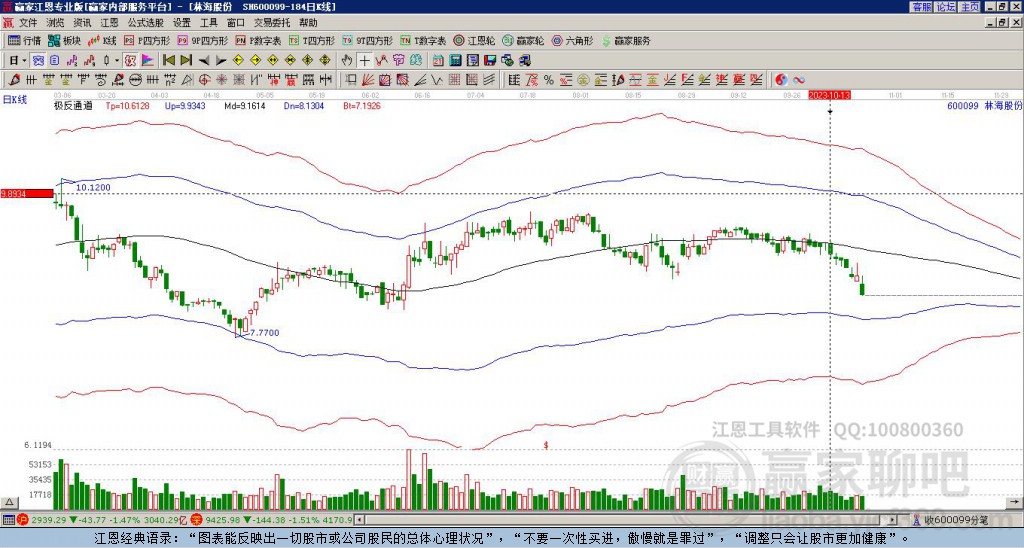Image resolution: width=1024 pixels, height=548 pixels.
Task: Open the 公式选股 menu
Action: (146, 23)
